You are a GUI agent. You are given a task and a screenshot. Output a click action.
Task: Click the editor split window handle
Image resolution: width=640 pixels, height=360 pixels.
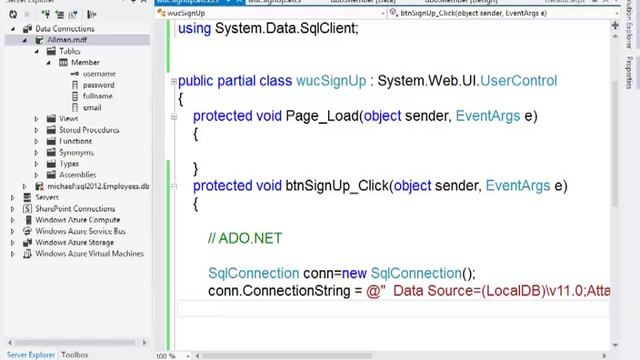coord(615,26)
